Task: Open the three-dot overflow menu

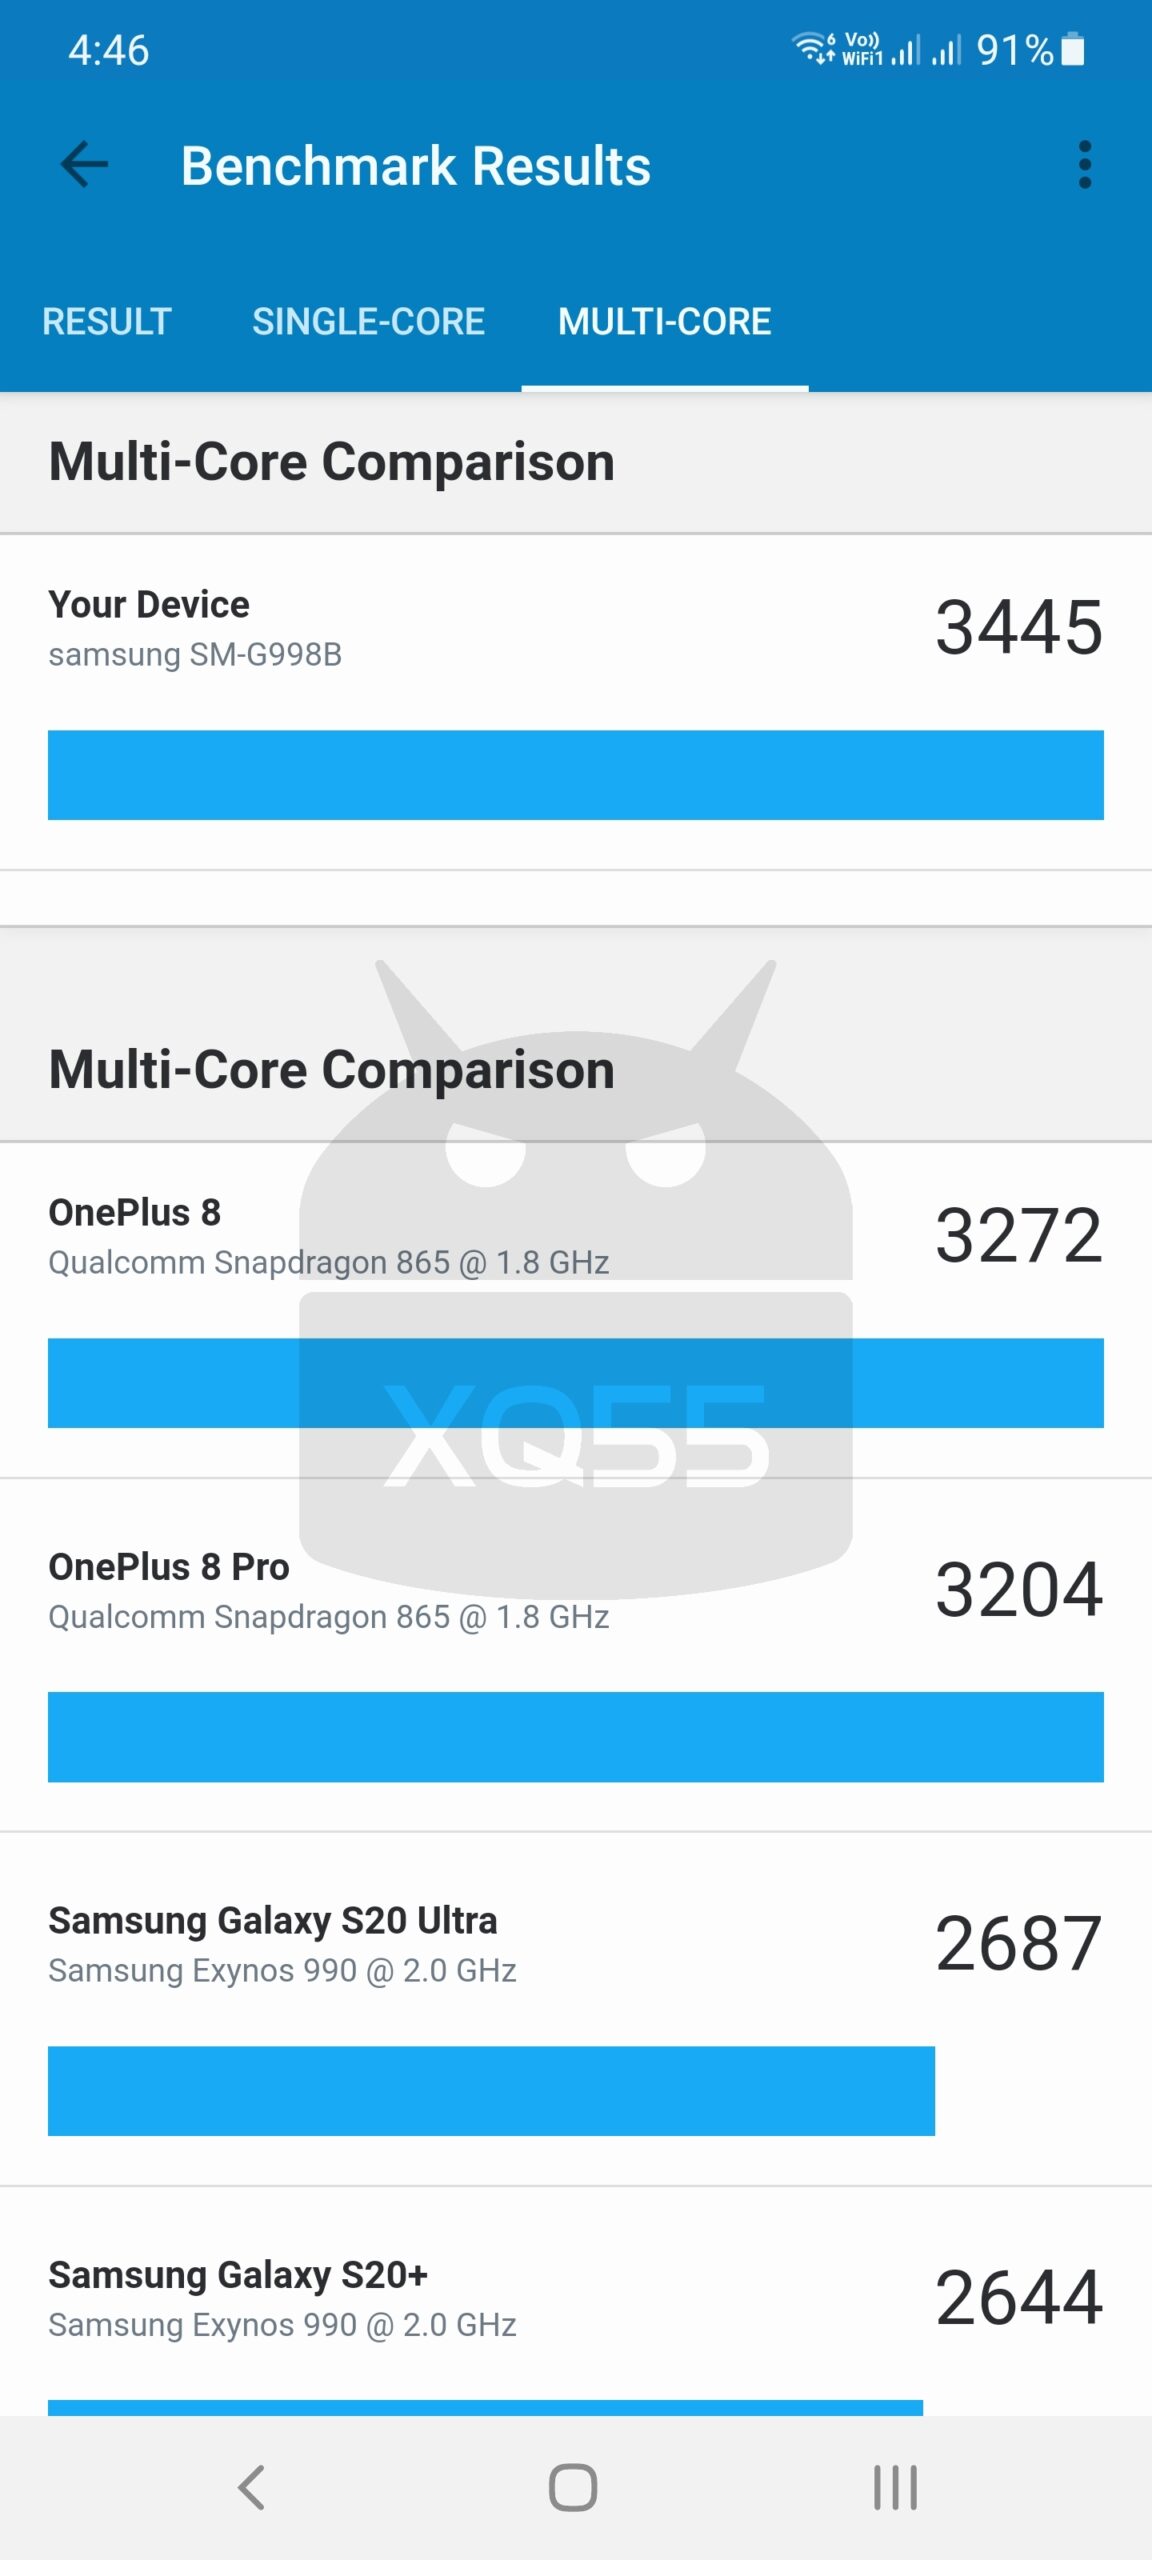Action: [1084, 165]
